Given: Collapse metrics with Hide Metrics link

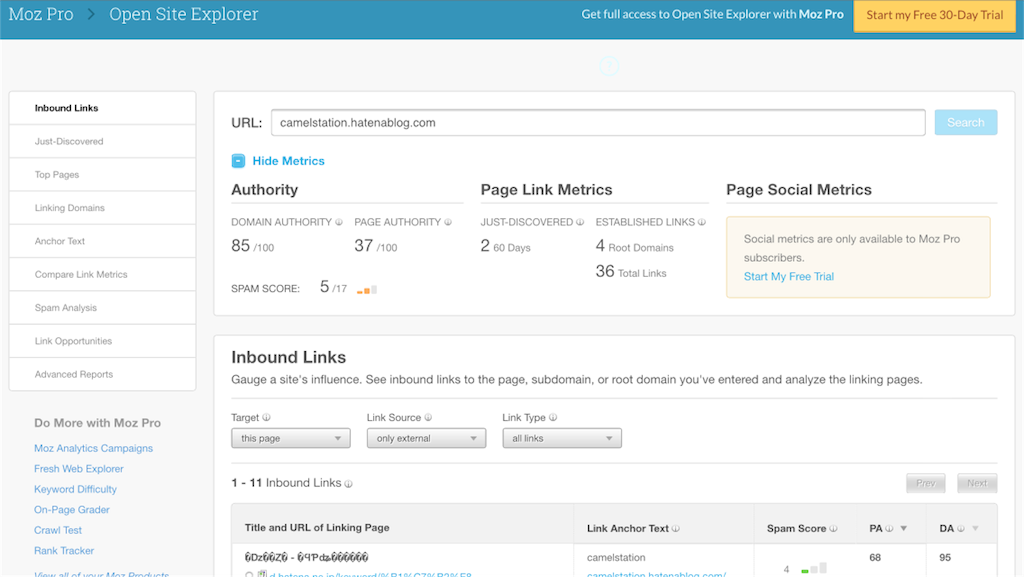Looking at the screenshot, I should (288, 161).
